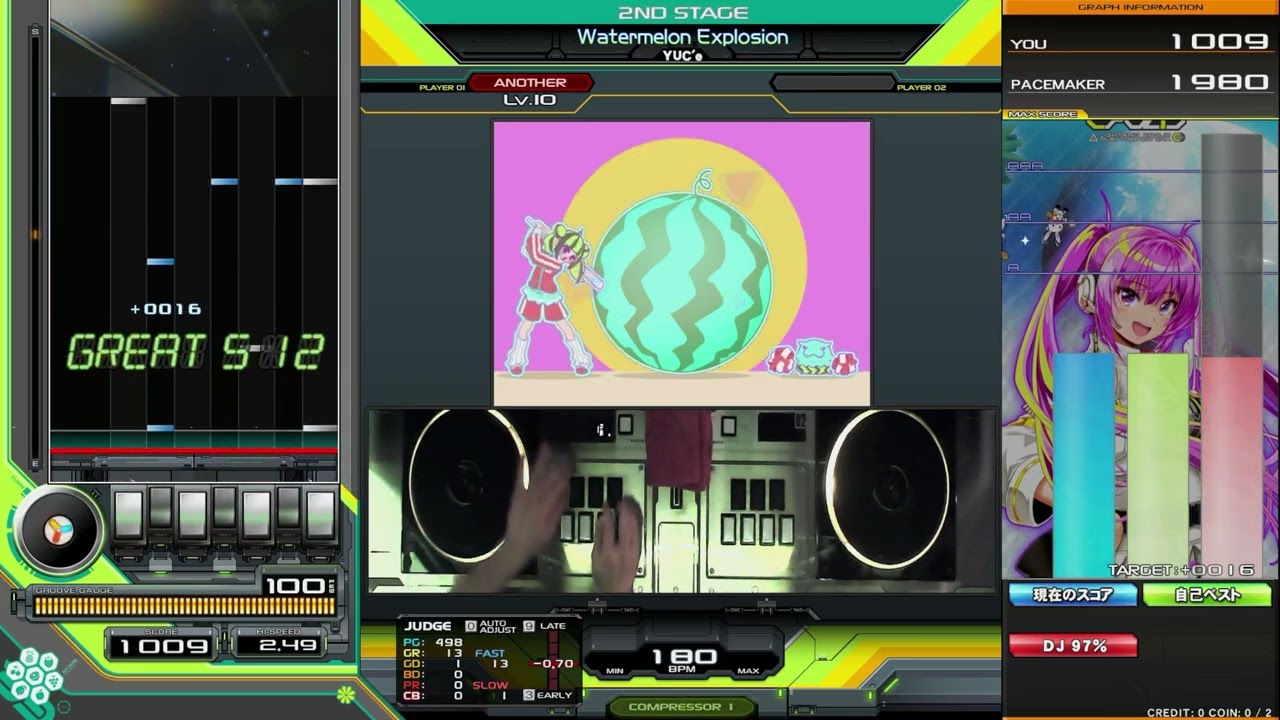Click the 自己ベスト button
The height and width of the screenshot is (720, 1280).
pyautogui.click(x=1207, y=595)
